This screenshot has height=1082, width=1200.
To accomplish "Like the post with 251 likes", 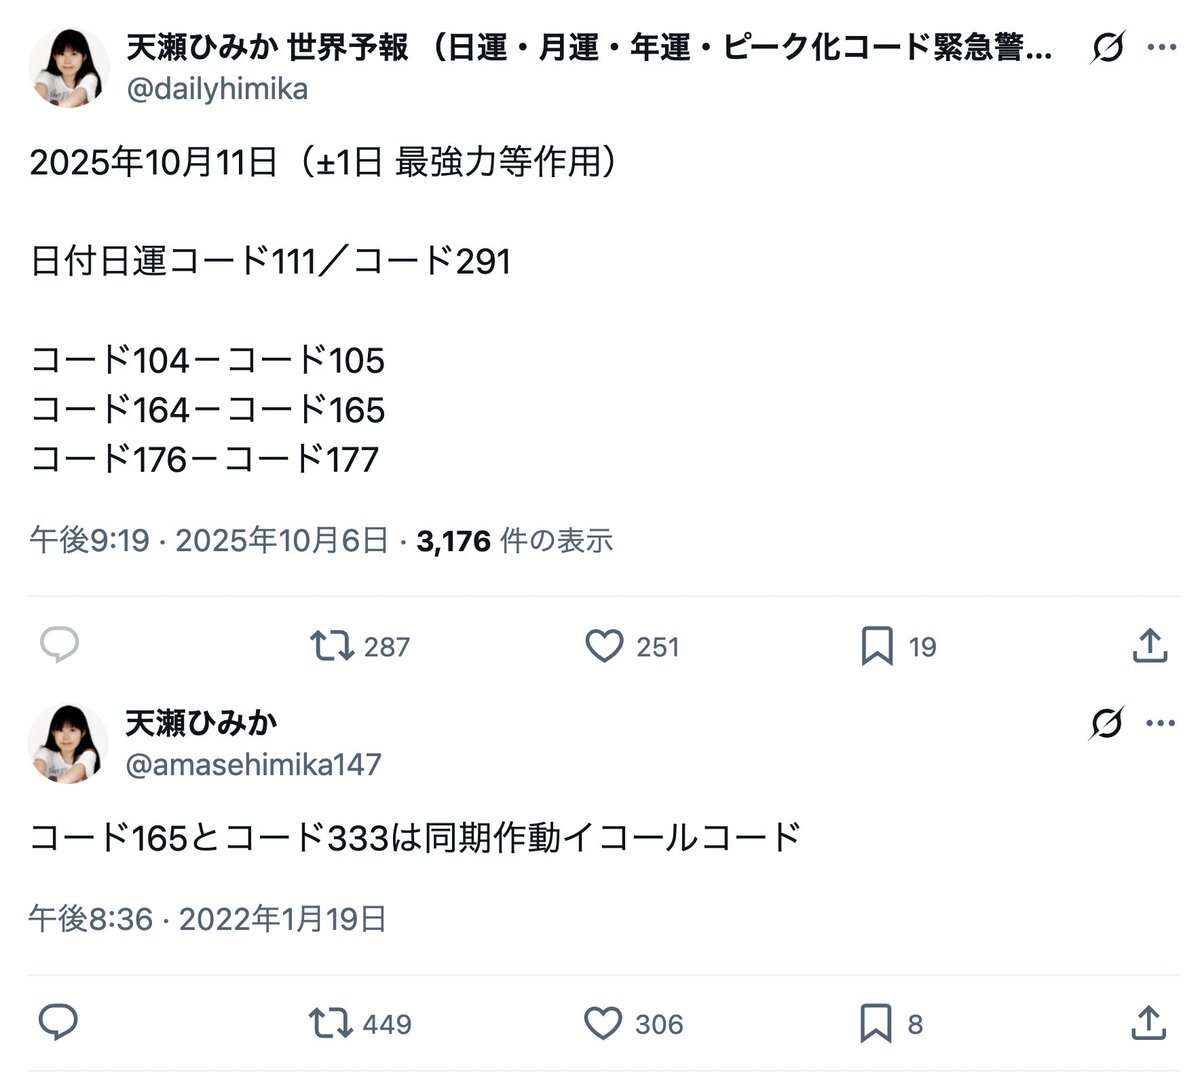I will point(604,646).
